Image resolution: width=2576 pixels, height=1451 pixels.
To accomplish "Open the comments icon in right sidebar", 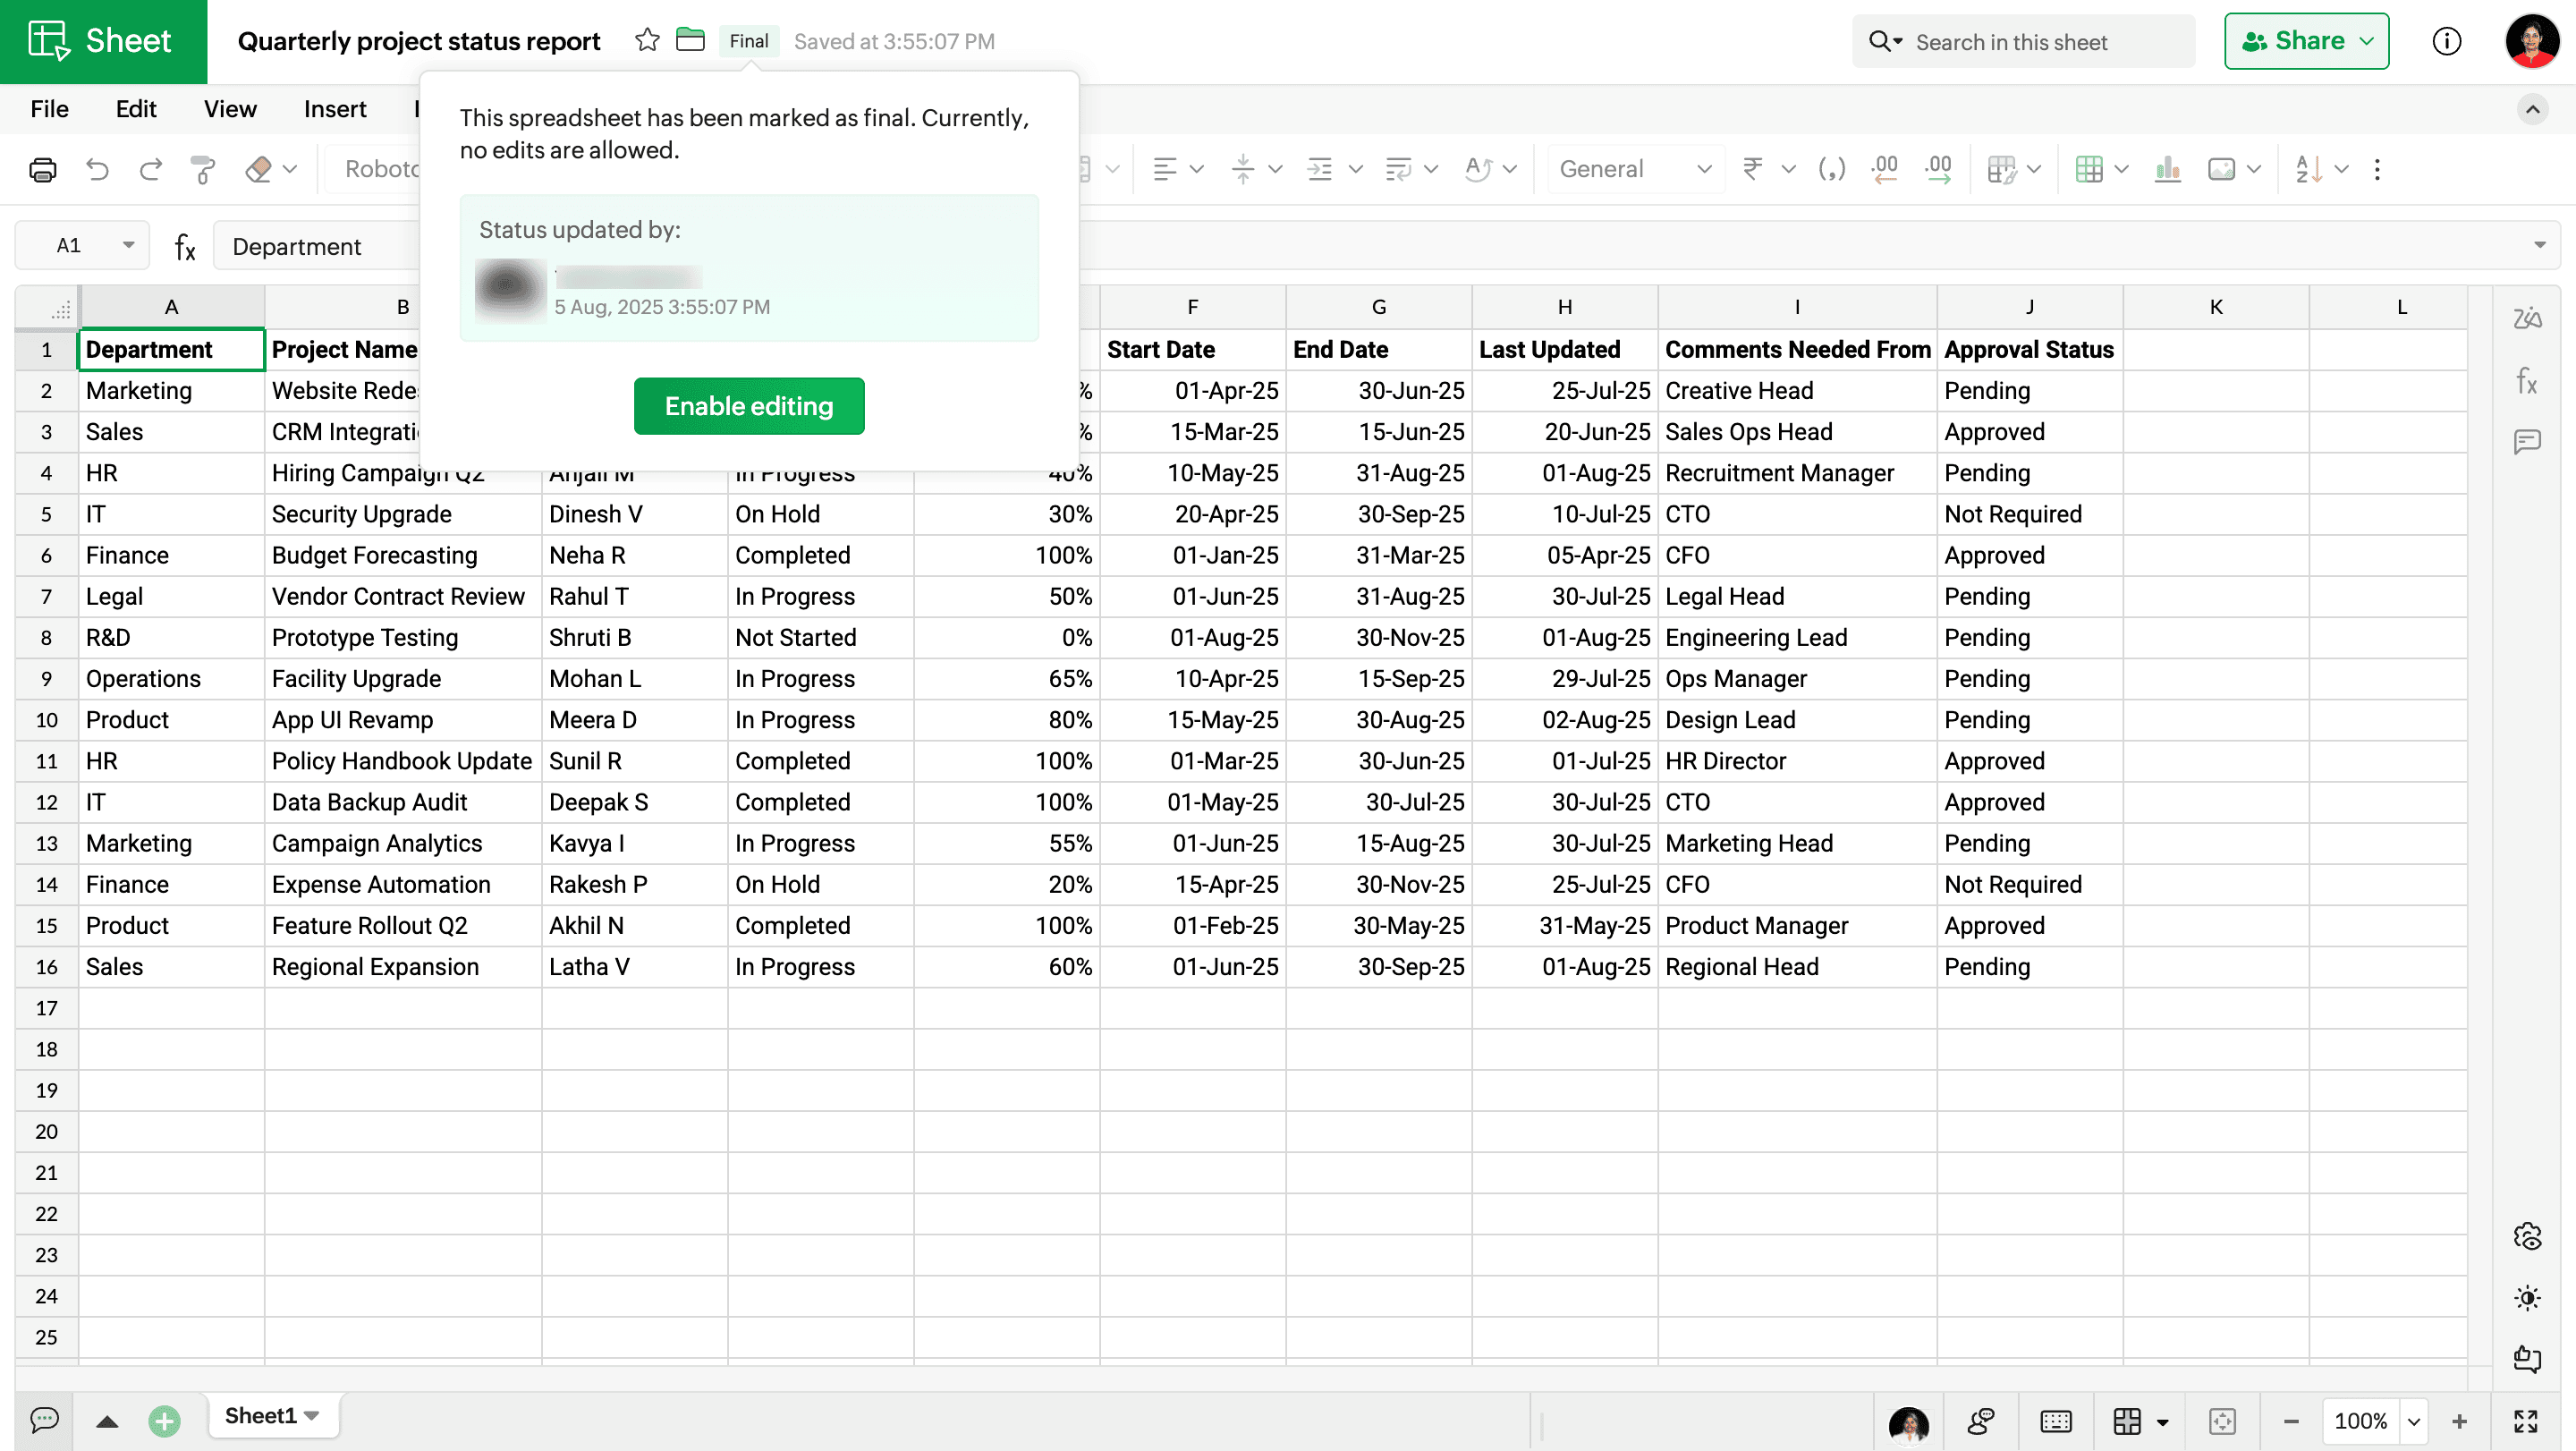I will (x=2527, y=441).
